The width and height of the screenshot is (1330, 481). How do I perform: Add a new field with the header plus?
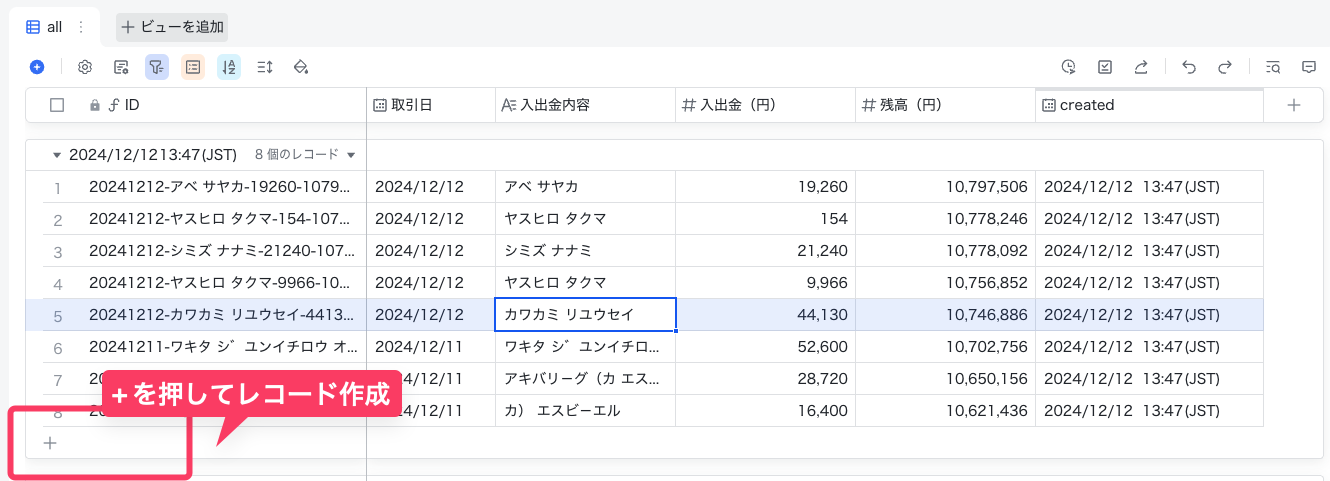click(x=1293, y=105)
